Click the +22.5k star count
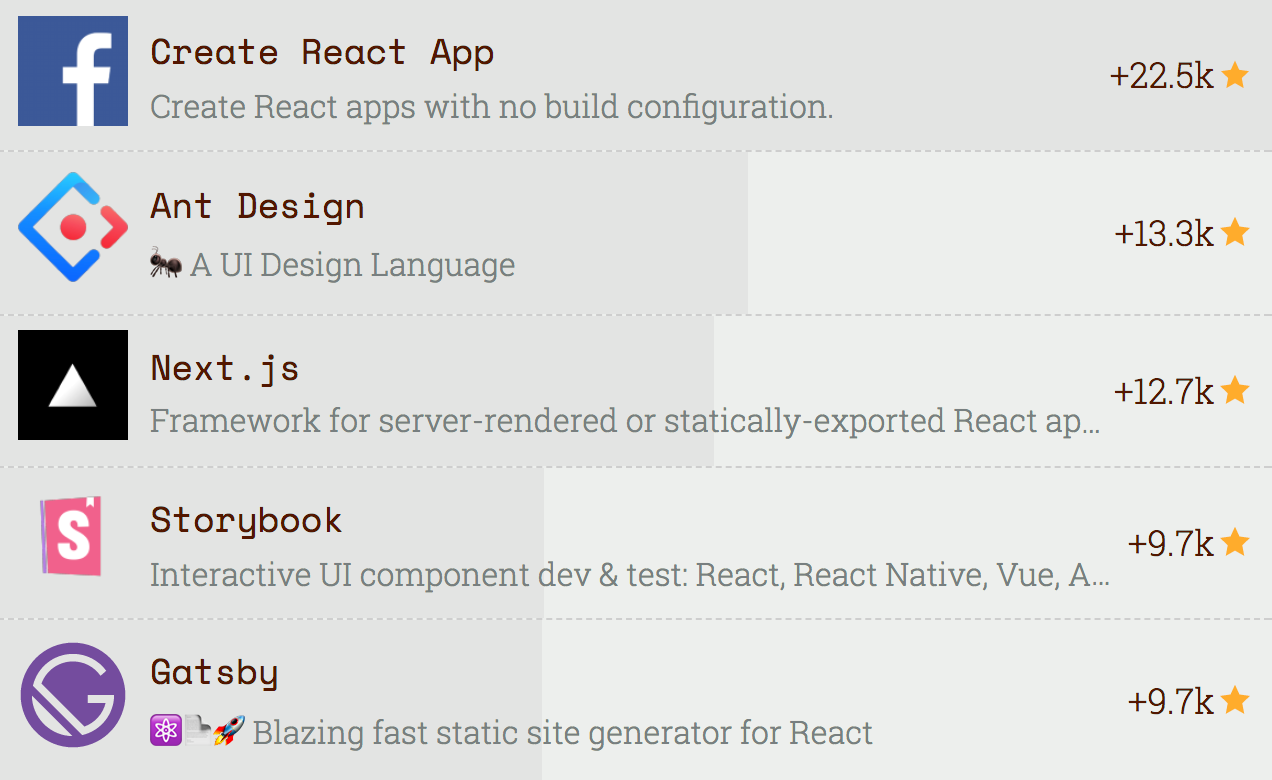 pos(1161,76)
